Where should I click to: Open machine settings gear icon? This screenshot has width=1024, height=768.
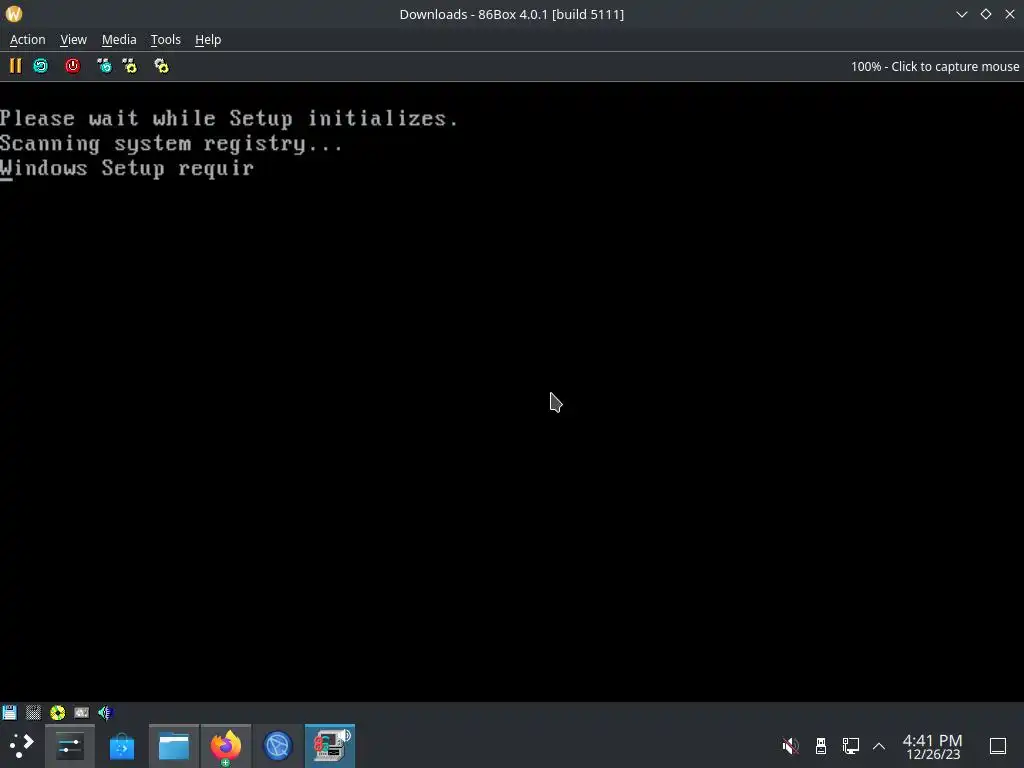(161, 66)
